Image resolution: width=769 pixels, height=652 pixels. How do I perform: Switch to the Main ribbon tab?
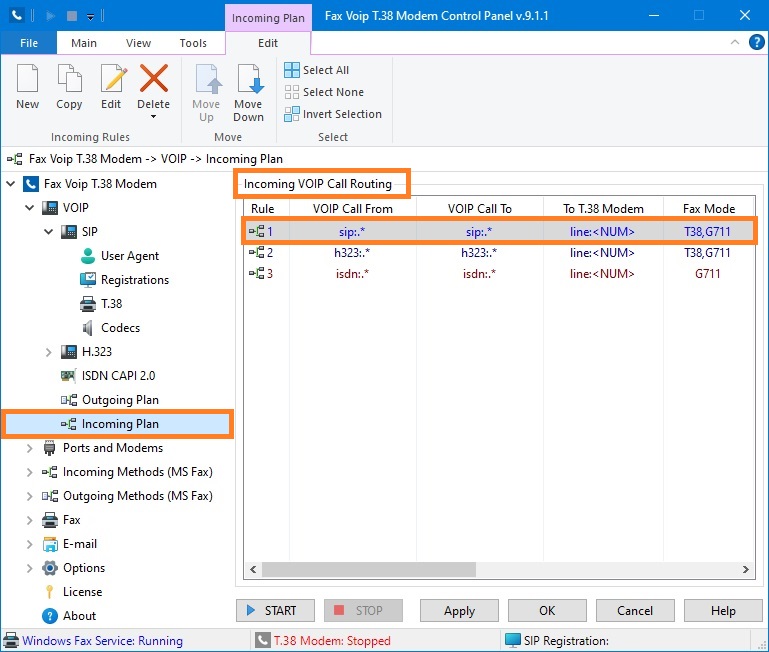84,43
